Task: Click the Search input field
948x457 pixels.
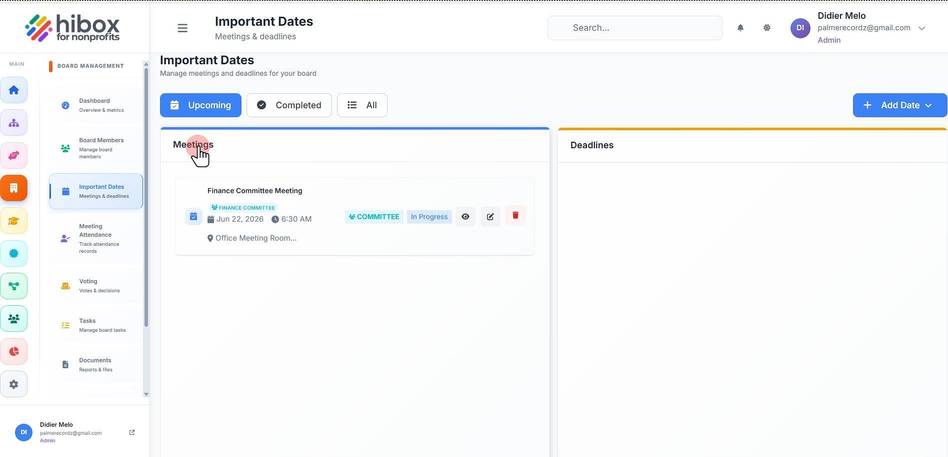Action: point(635,28)
